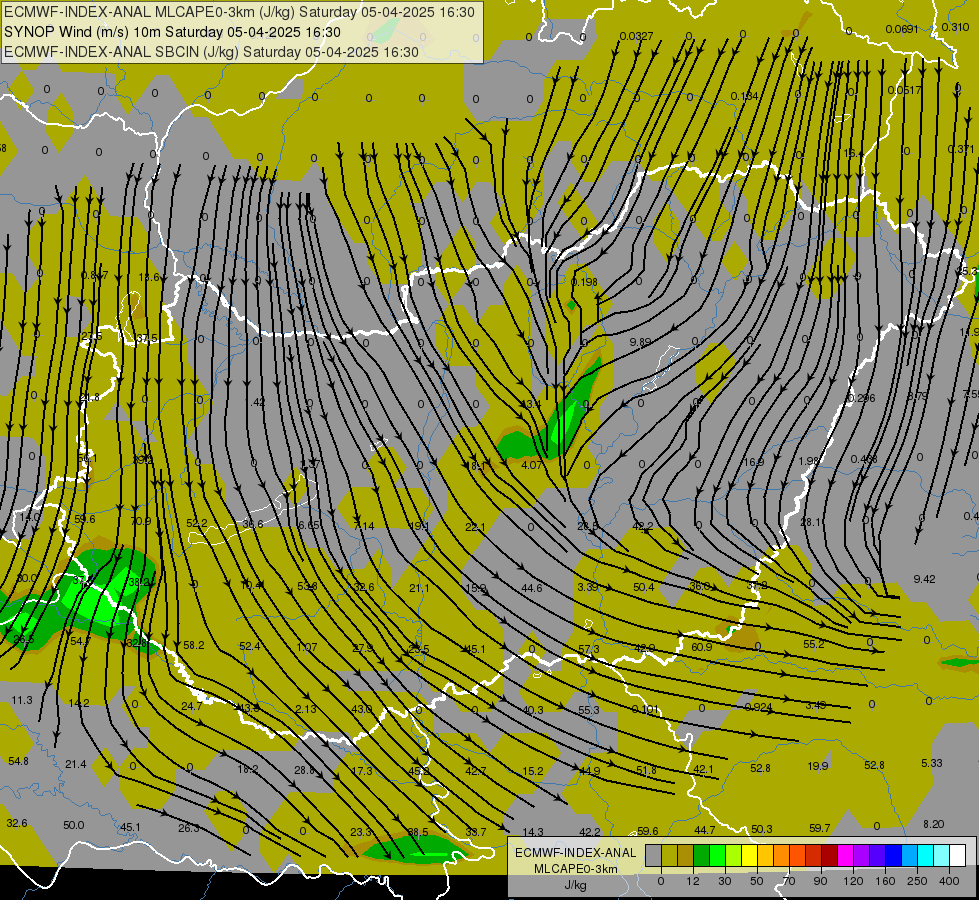Select the map value 51.8
The image size is (979, 900).
tap(646, 770)
